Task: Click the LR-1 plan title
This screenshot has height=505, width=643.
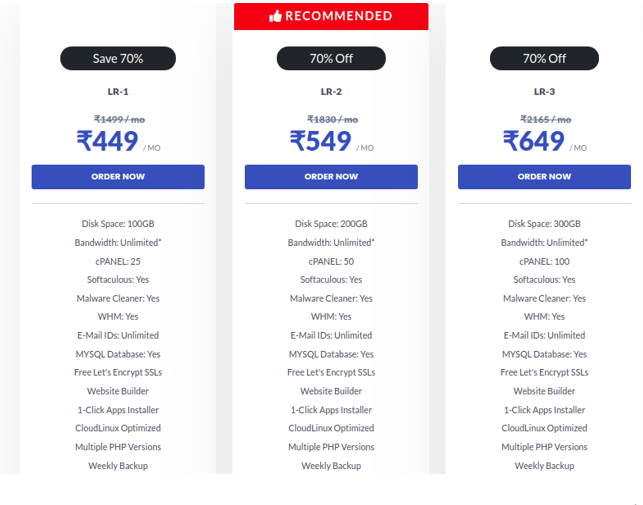Action: [118, 92]
